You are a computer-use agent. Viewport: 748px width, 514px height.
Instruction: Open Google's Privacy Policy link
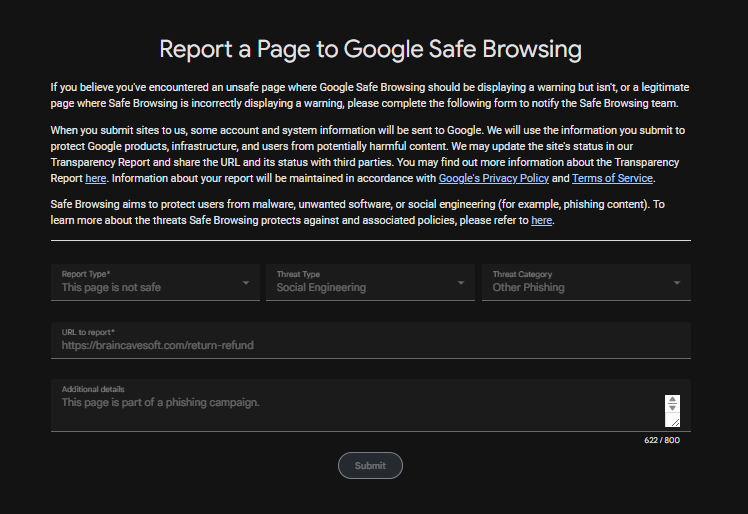click(494, 178)
